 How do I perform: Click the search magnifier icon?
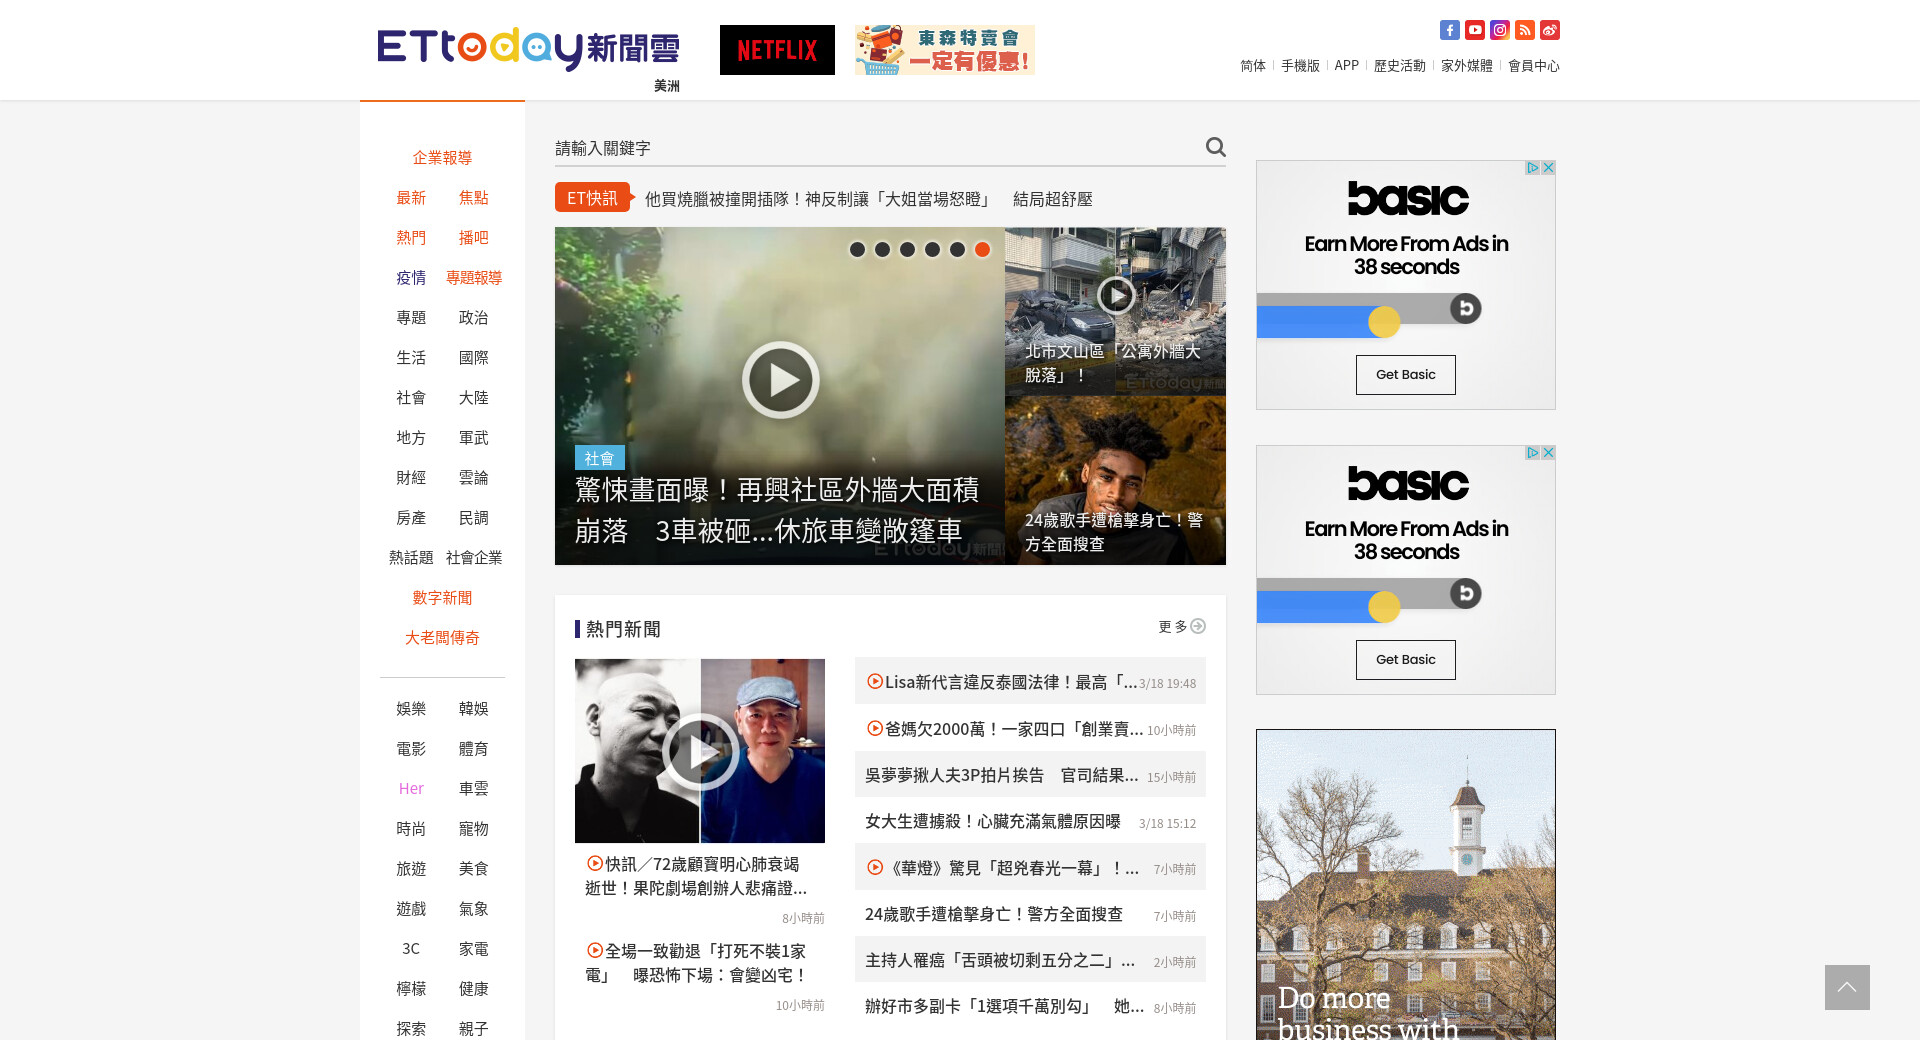tap(1215, 147)
